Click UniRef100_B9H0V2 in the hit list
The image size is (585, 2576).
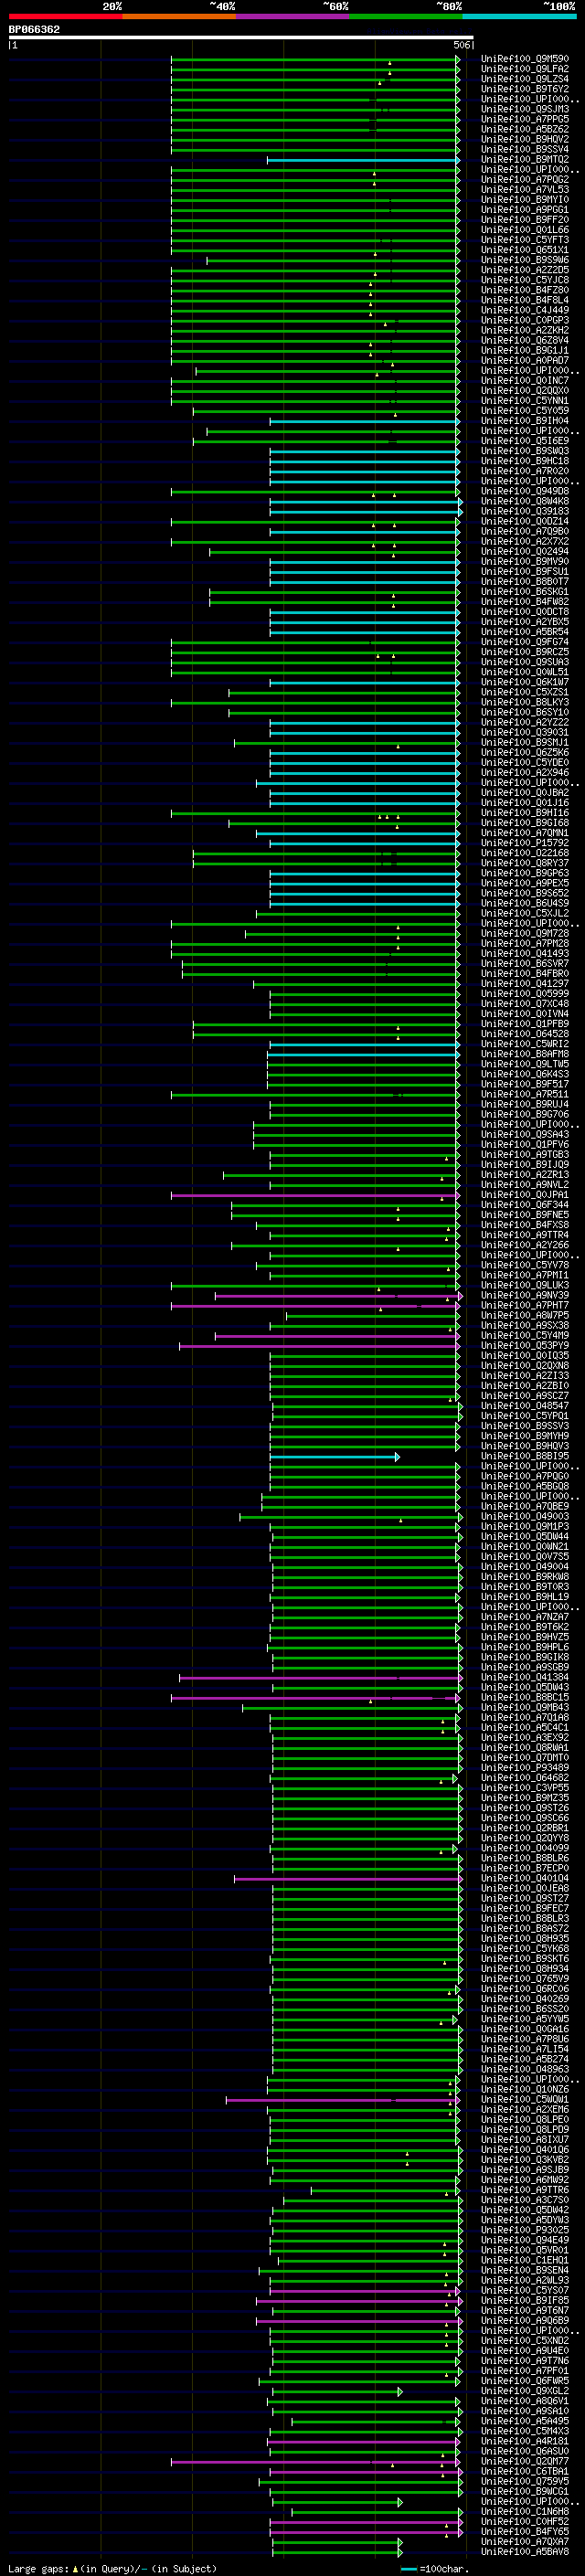(525, 139)
